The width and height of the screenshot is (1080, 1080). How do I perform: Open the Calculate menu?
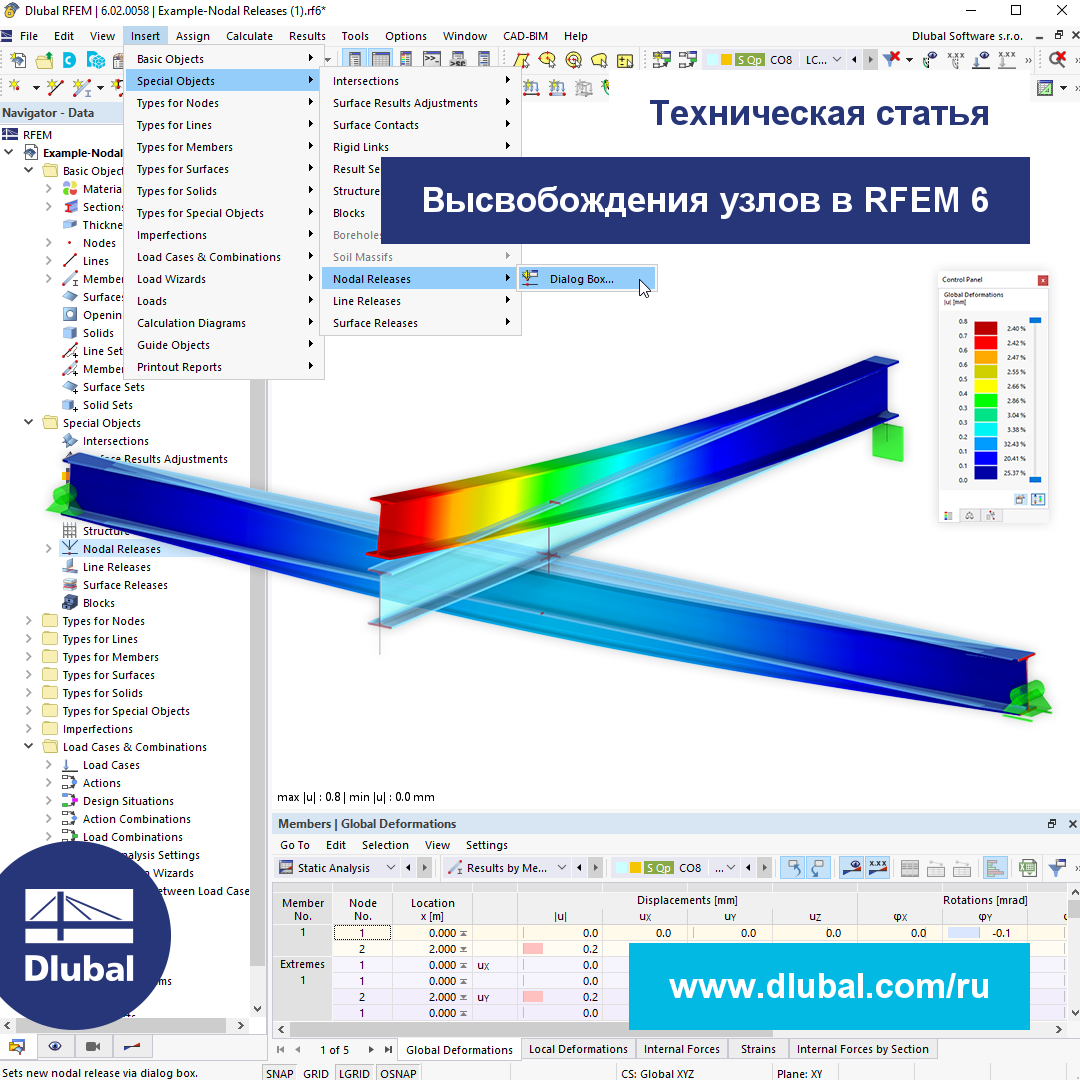[x=249, y=36]
